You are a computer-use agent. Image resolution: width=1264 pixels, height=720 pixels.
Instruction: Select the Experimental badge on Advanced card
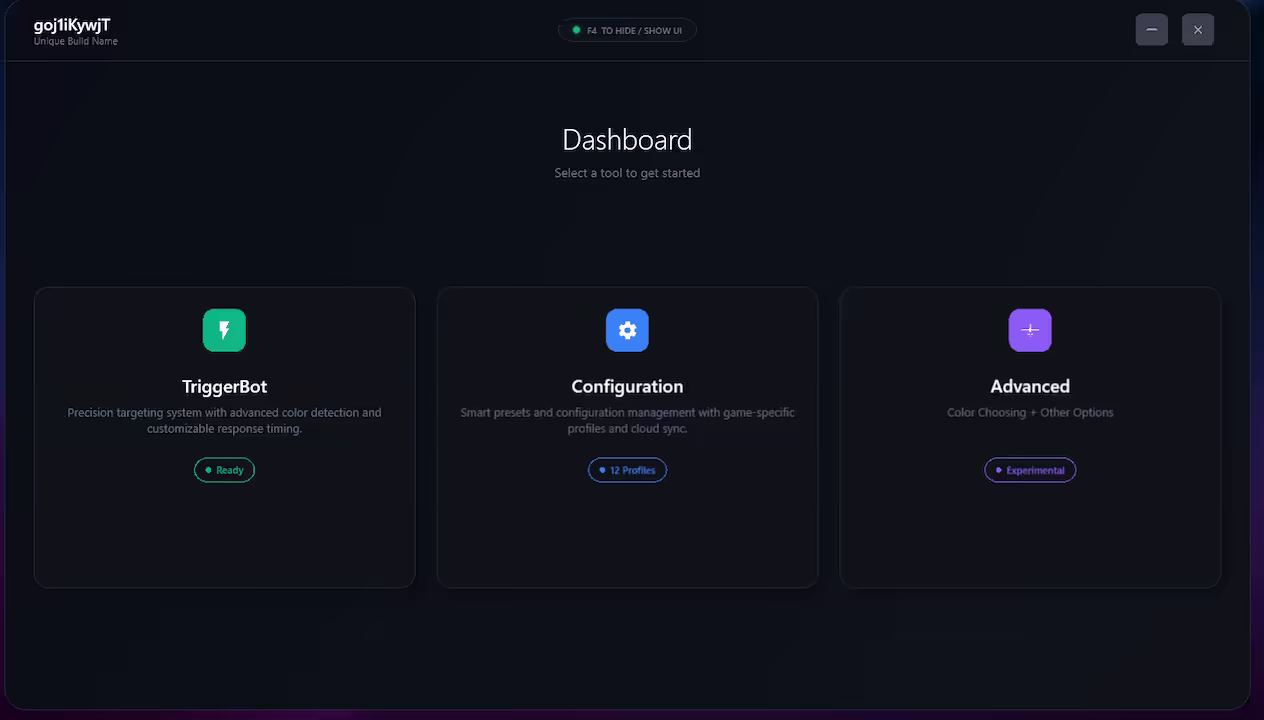coord(1030,470)
